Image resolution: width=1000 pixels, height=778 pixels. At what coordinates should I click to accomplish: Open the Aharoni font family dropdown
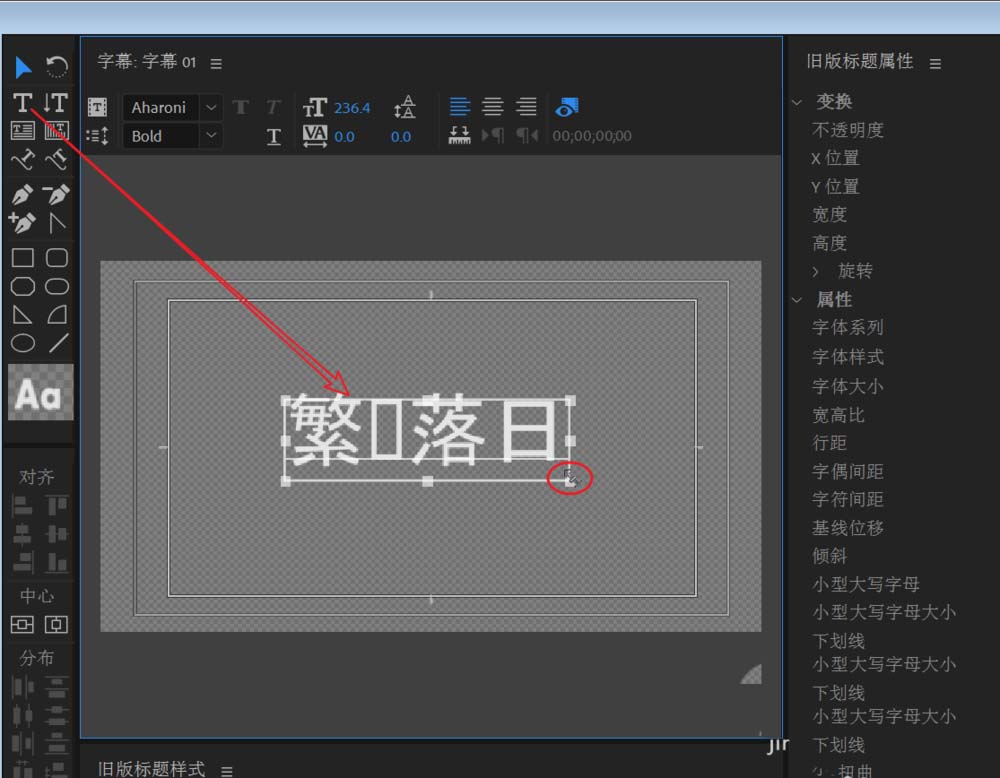coord(210,107)
